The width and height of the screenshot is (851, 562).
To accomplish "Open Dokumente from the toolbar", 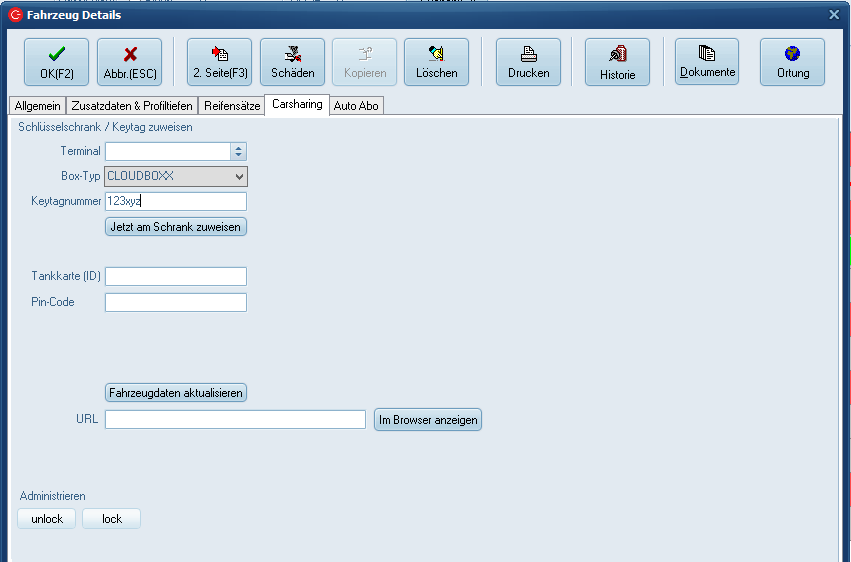I will pos(707,62).
